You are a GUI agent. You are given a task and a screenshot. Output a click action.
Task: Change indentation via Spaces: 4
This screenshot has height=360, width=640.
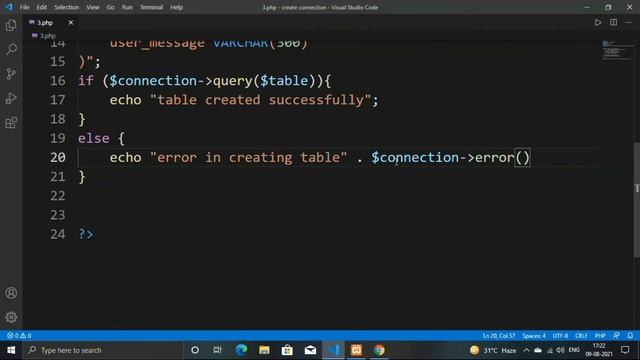pos(533,336)
